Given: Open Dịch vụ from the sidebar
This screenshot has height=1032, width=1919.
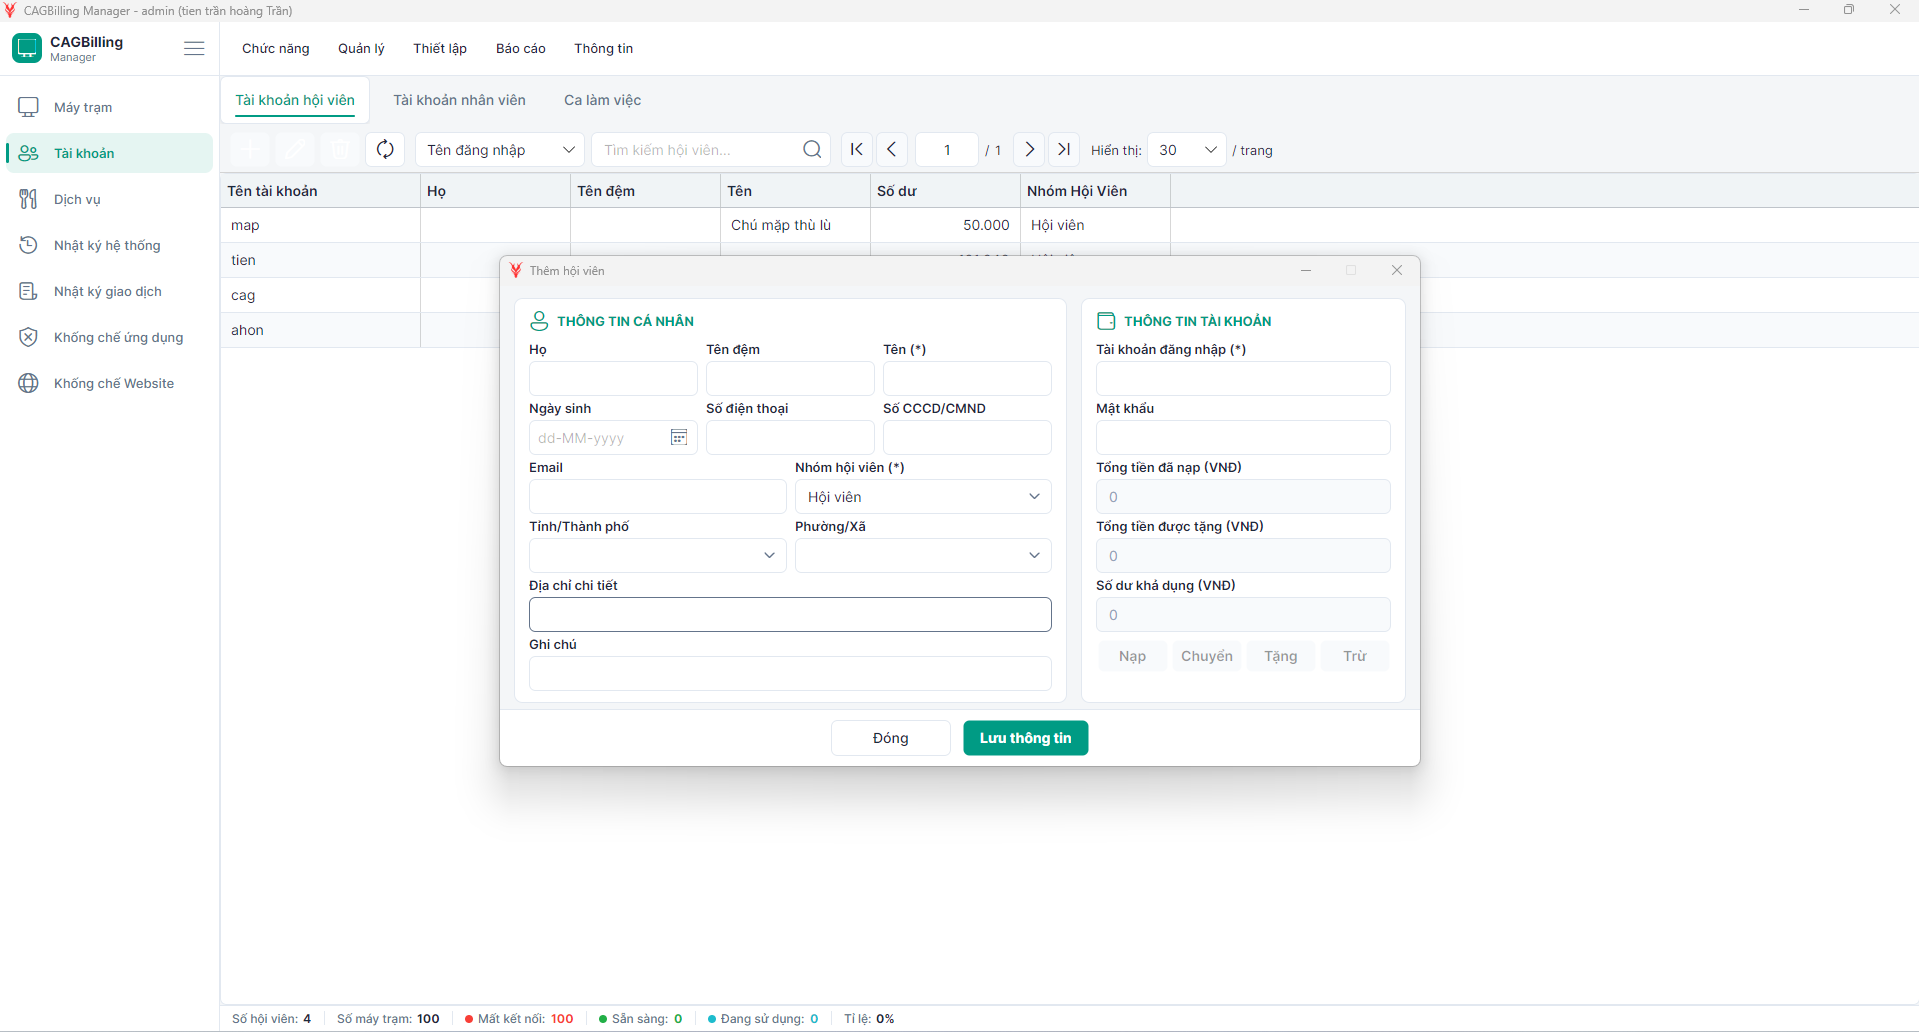Looking at the screenshot, I should pos(108,199).
